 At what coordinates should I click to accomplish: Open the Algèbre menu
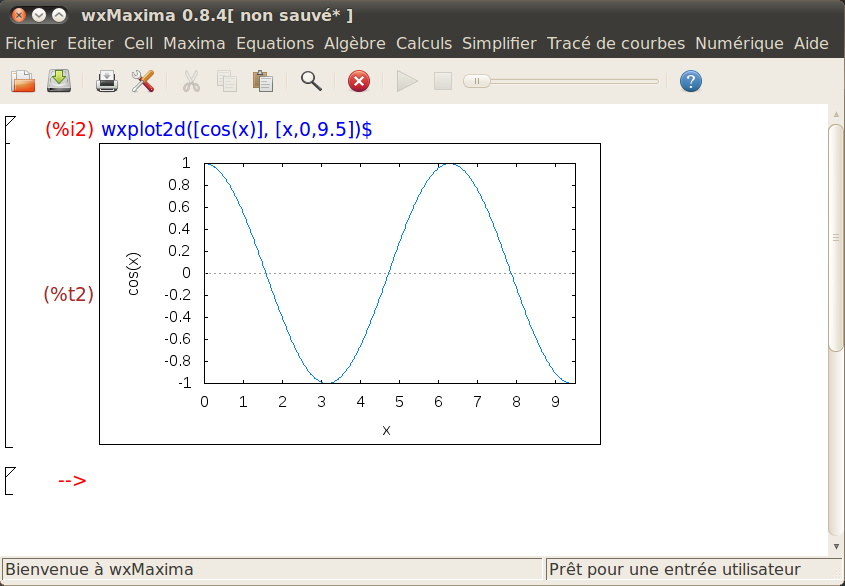354,43
